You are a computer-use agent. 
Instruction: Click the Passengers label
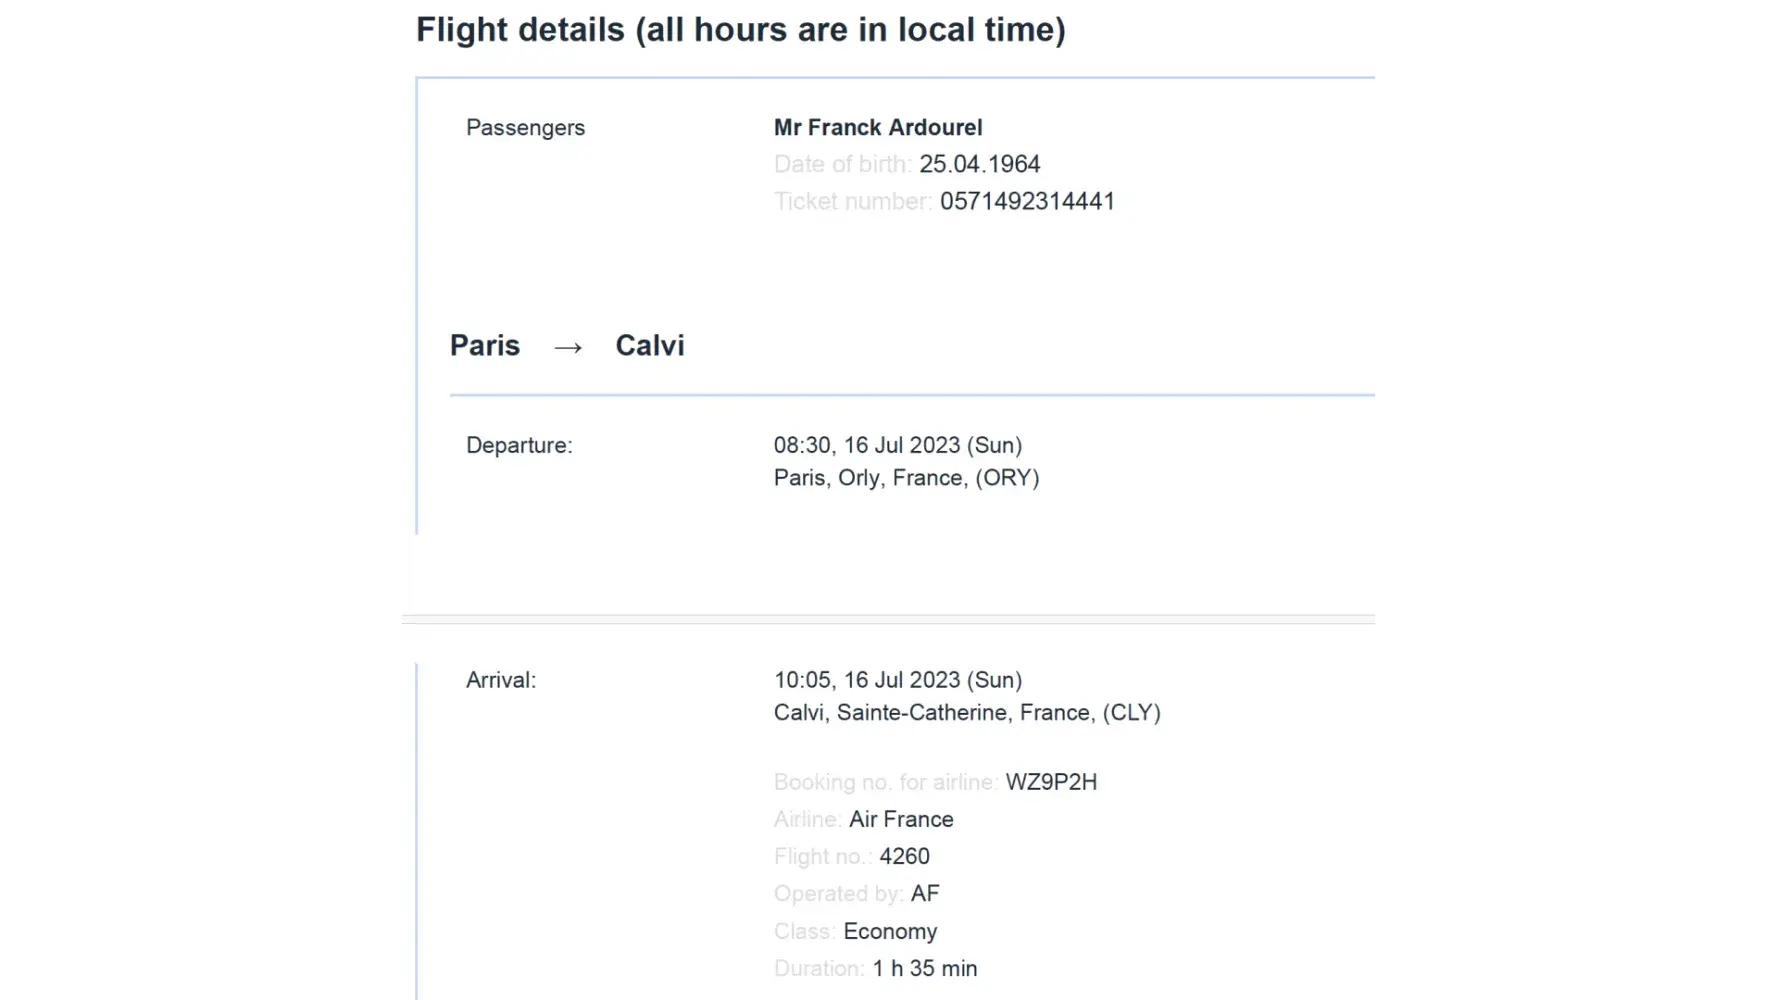click(x=525, y=128)
